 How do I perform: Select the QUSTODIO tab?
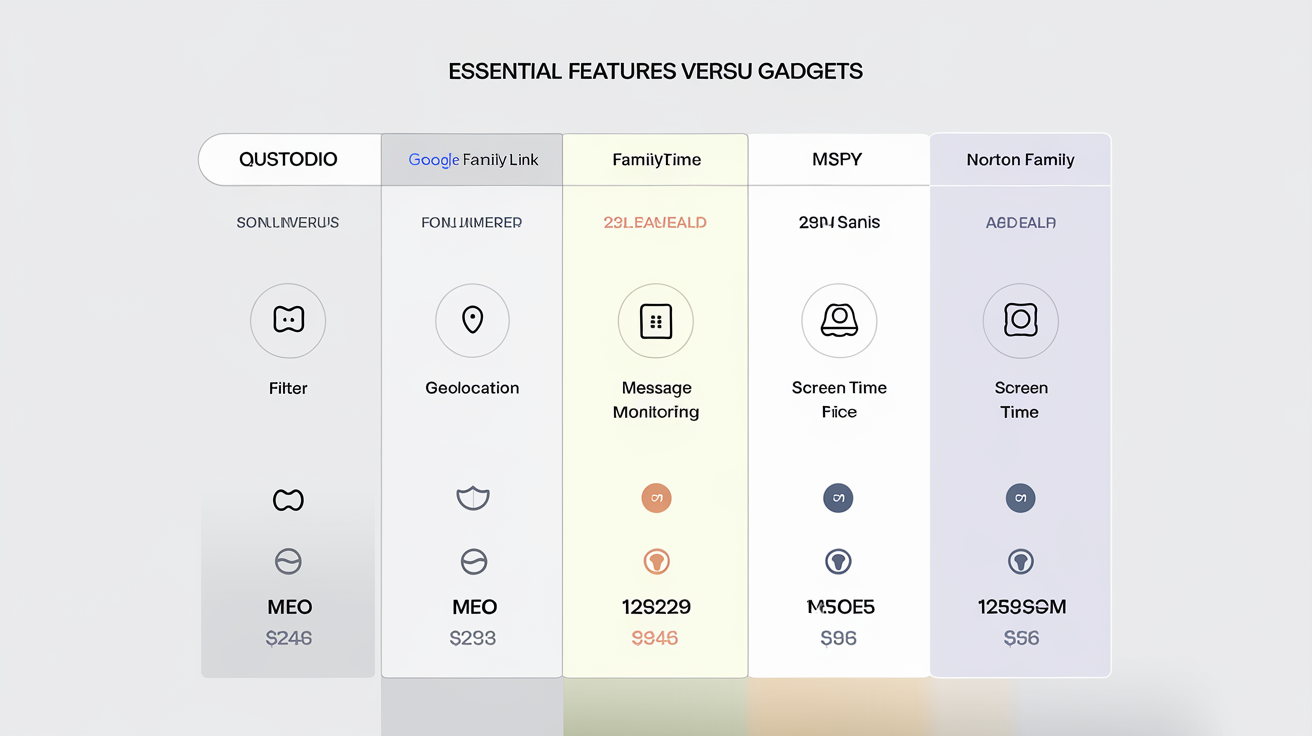[289, 159]
